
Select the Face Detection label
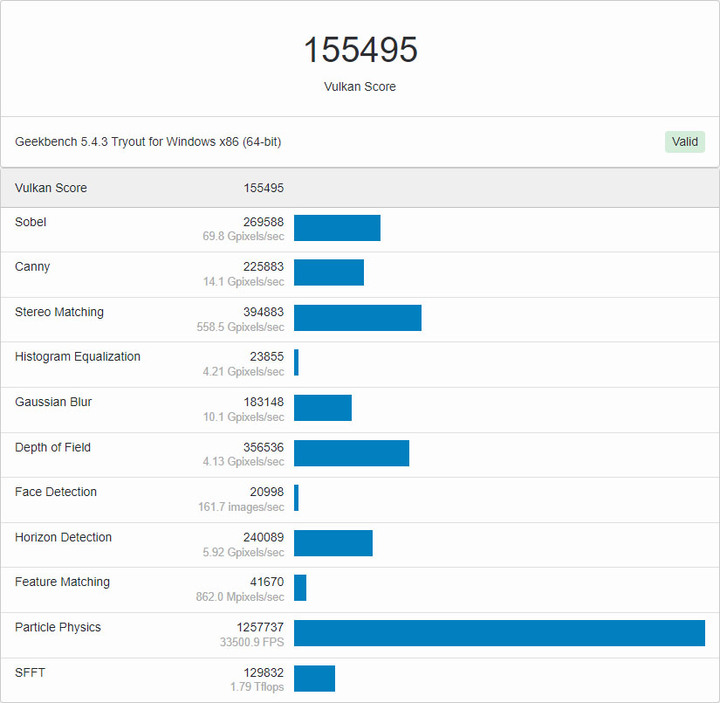click(56, 492)
